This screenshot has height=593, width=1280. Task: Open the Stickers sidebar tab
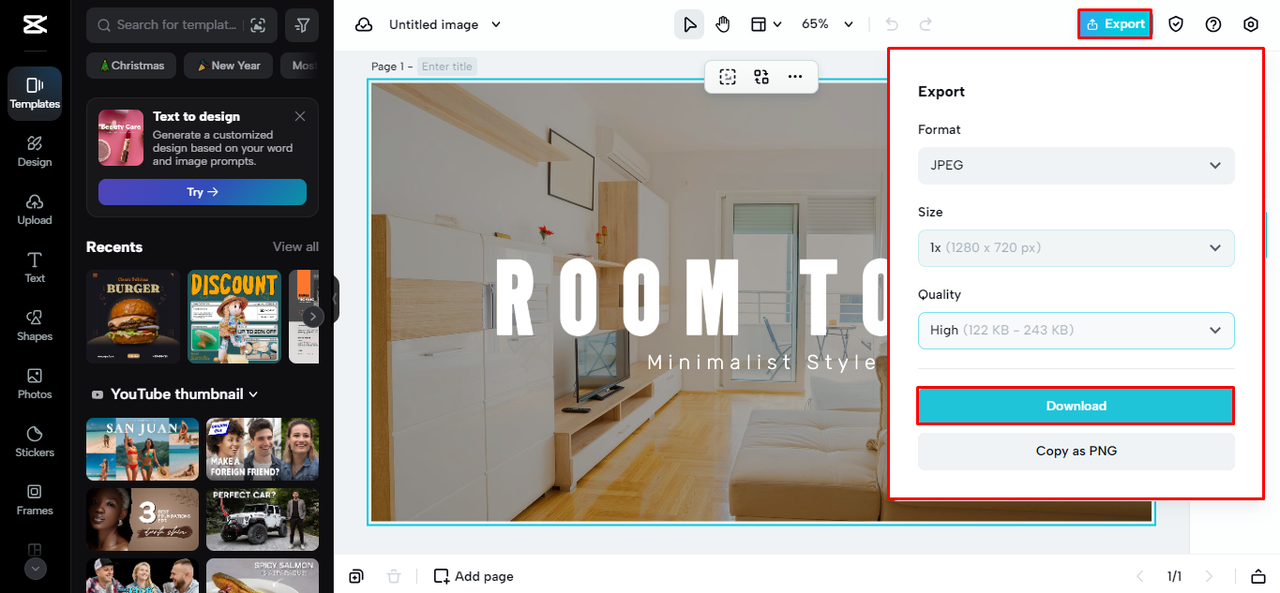click(x=35, y=442)
